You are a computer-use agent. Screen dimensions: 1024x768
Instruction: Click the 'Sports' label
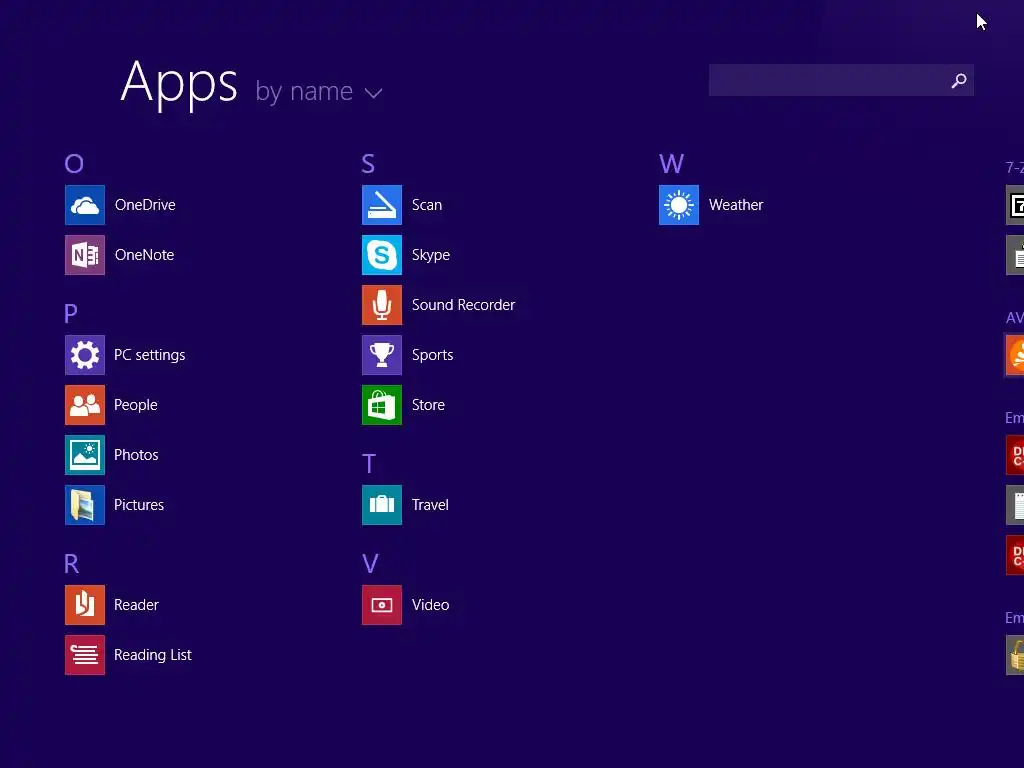(432, 355)
